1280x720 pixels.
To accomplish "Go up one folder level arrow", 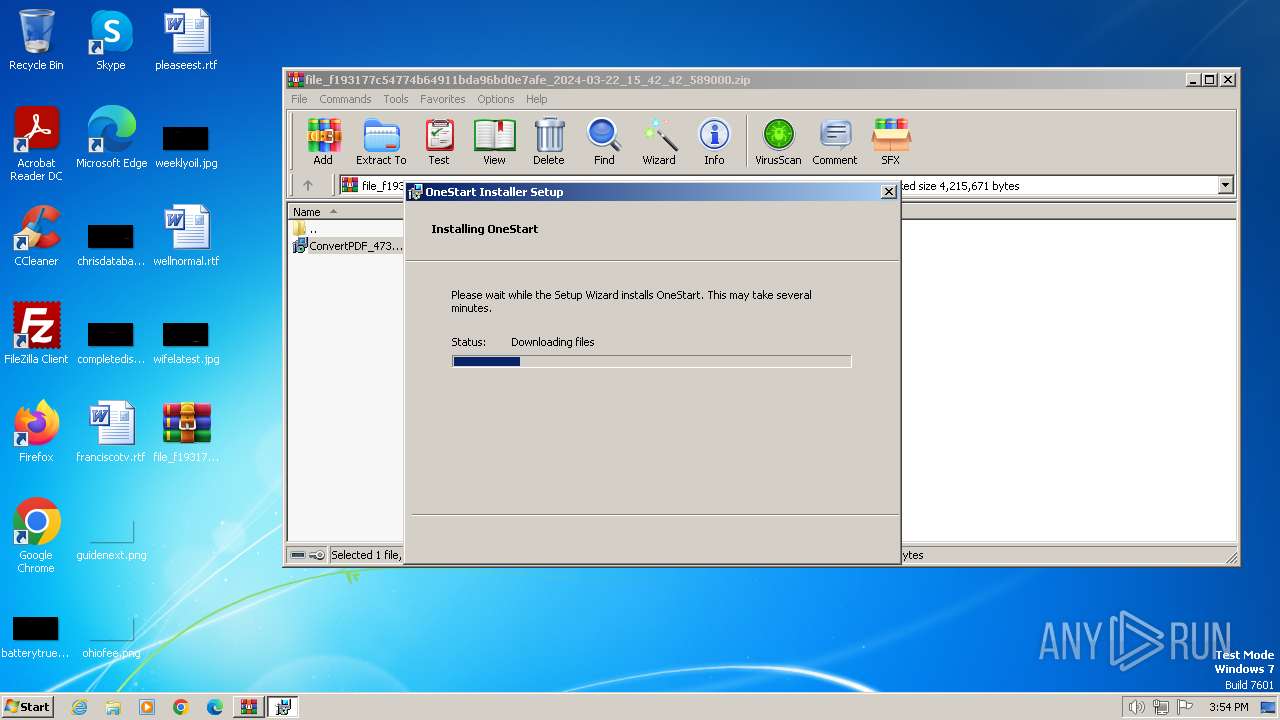I will pyautogui.click(x=308, y=185).
